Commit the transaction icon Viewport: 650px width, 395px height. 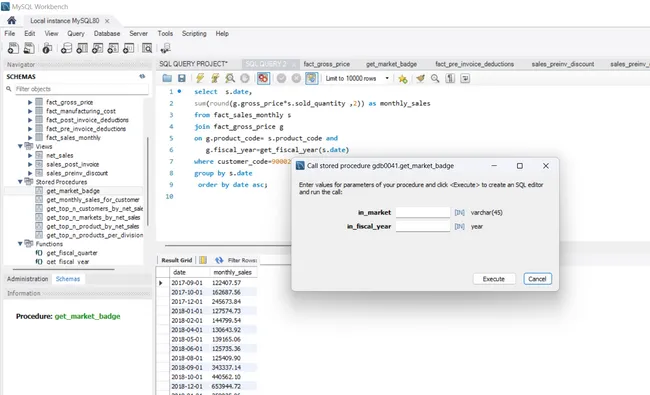281,78
